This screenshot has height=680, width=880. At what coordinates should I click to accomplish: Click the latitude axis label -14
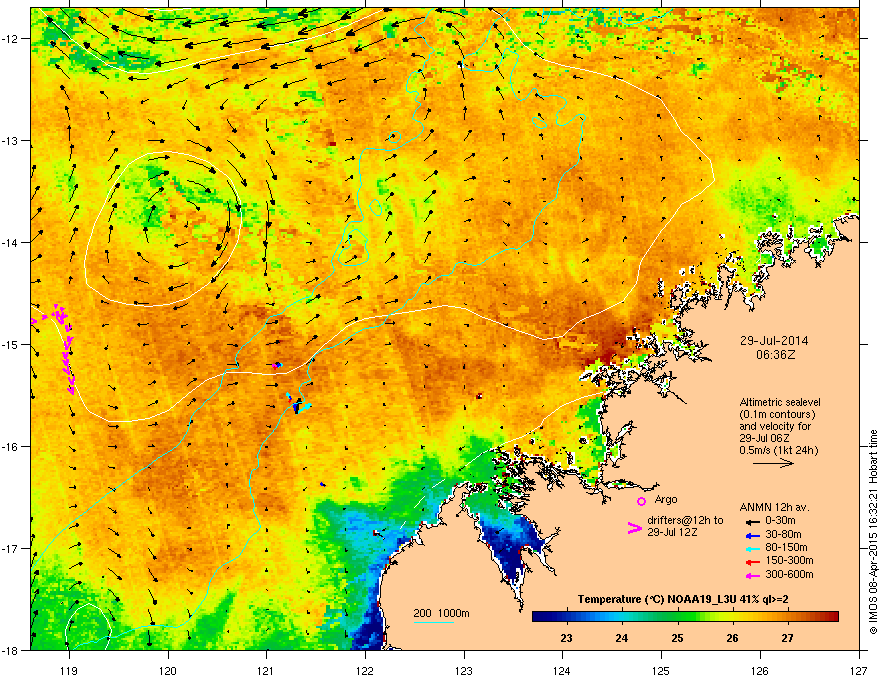pos(11,242)
